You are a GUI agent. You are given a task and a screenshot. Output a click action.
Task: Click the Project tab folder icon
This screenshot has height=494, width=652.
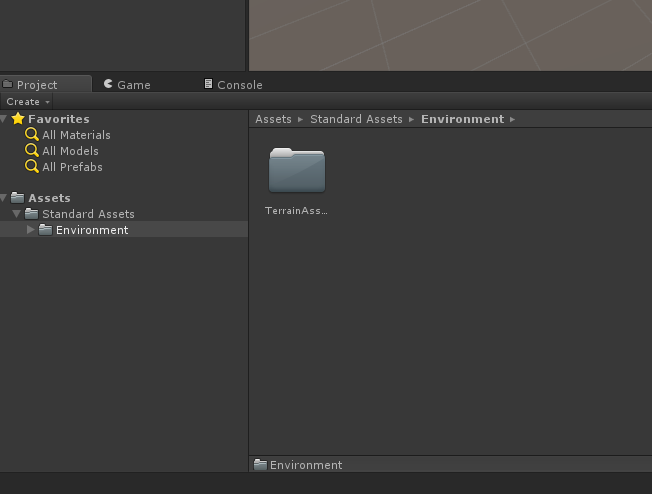(7, 84)
